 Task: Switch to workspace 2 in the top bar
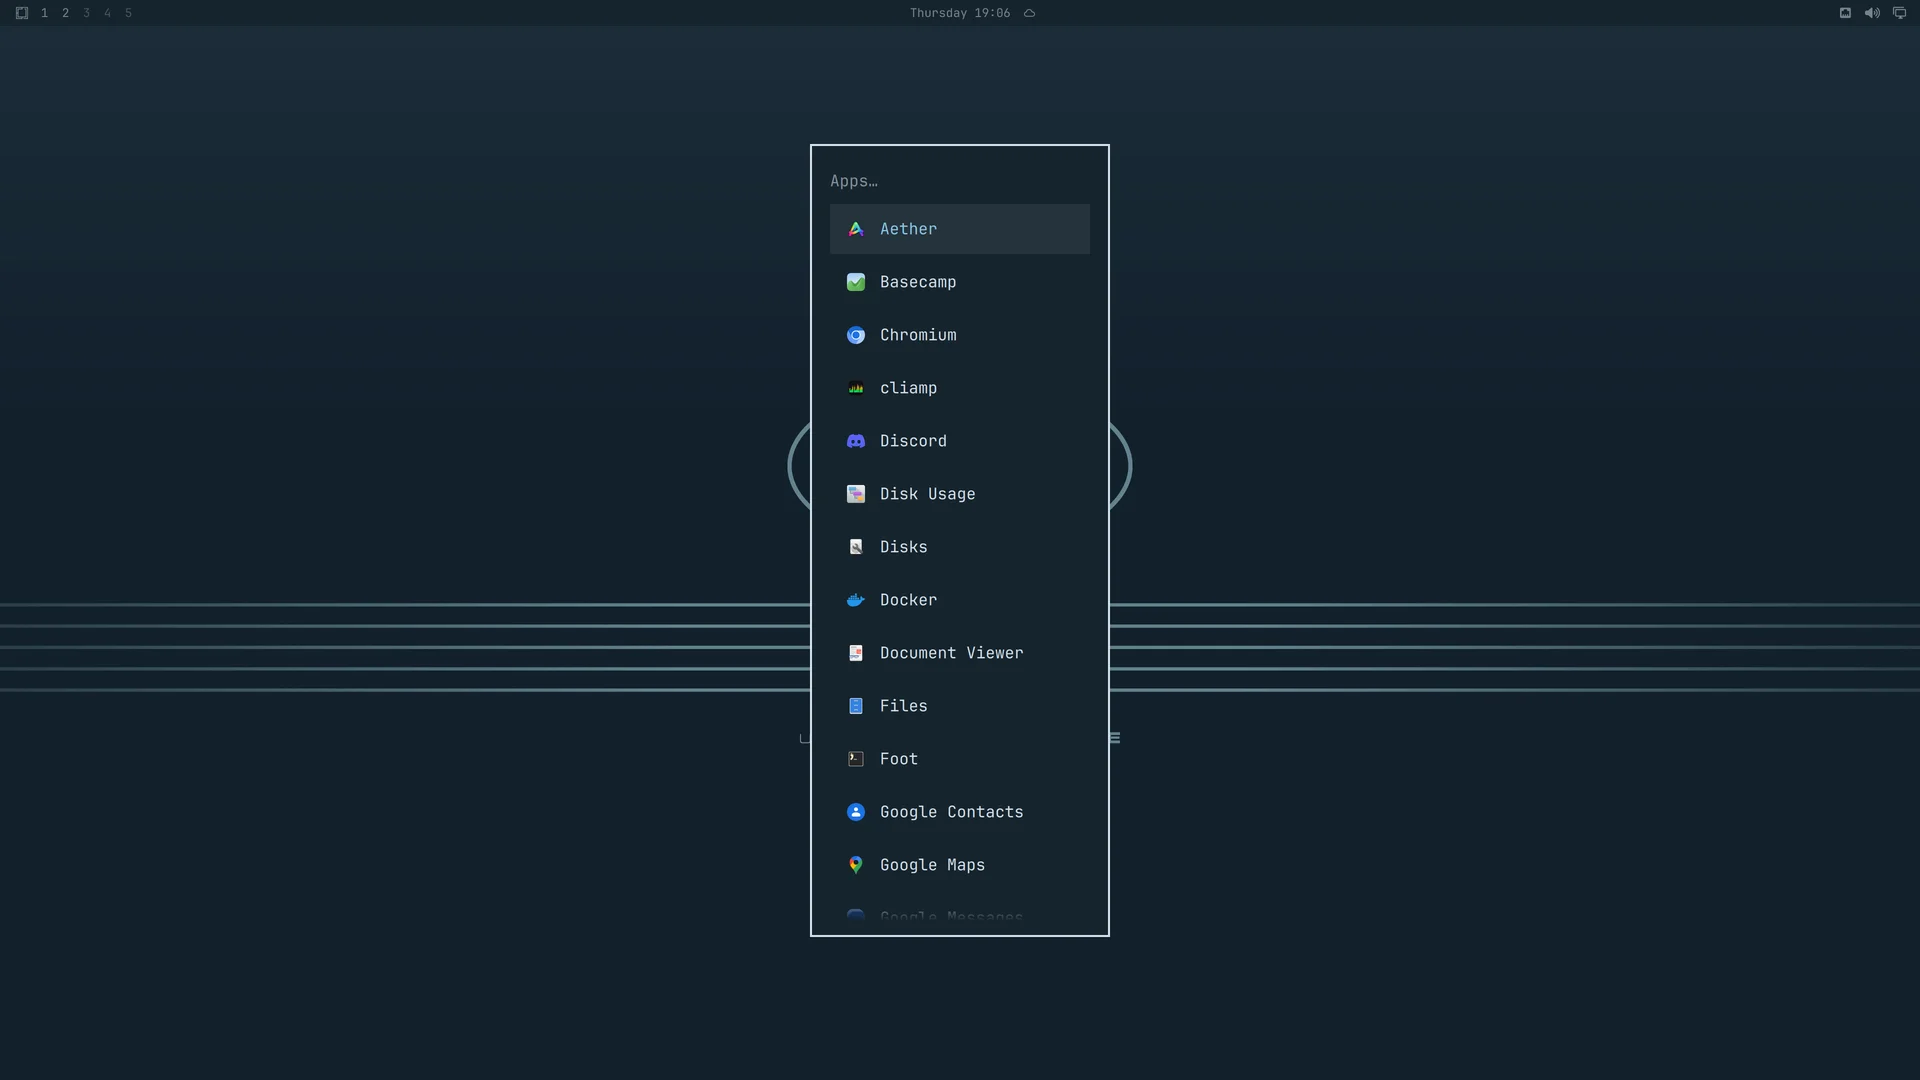click(x=65, y=13)
